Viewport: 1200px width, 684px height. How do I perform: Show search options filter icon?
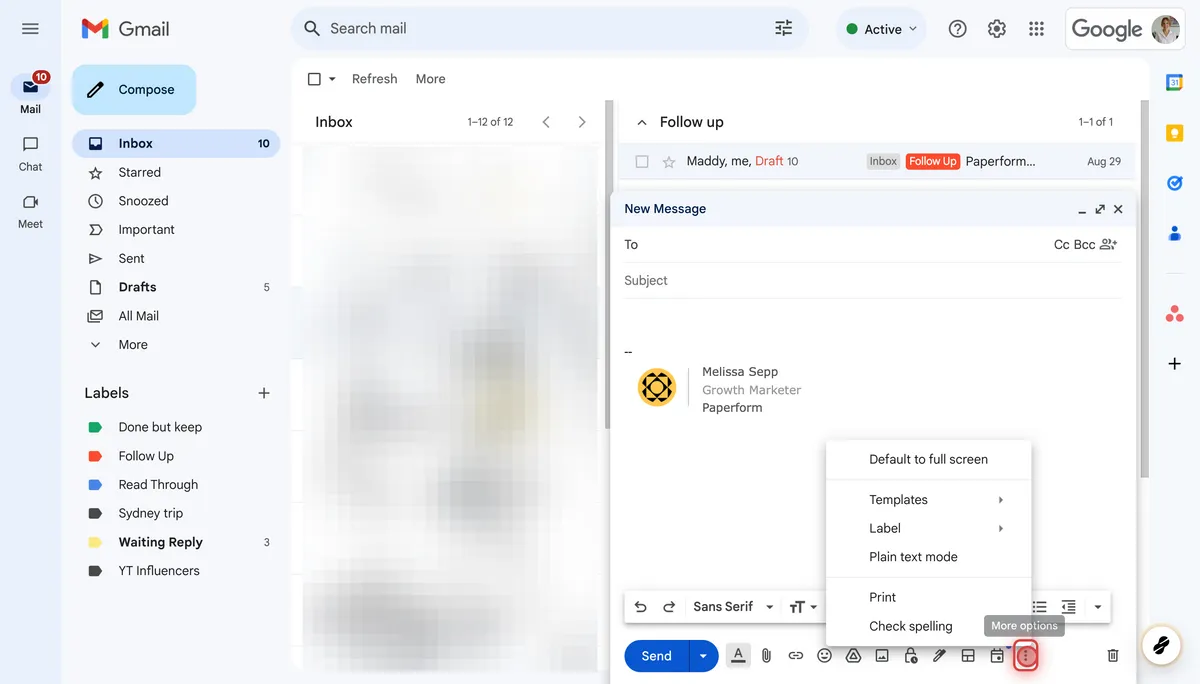(x=783, y=29)
